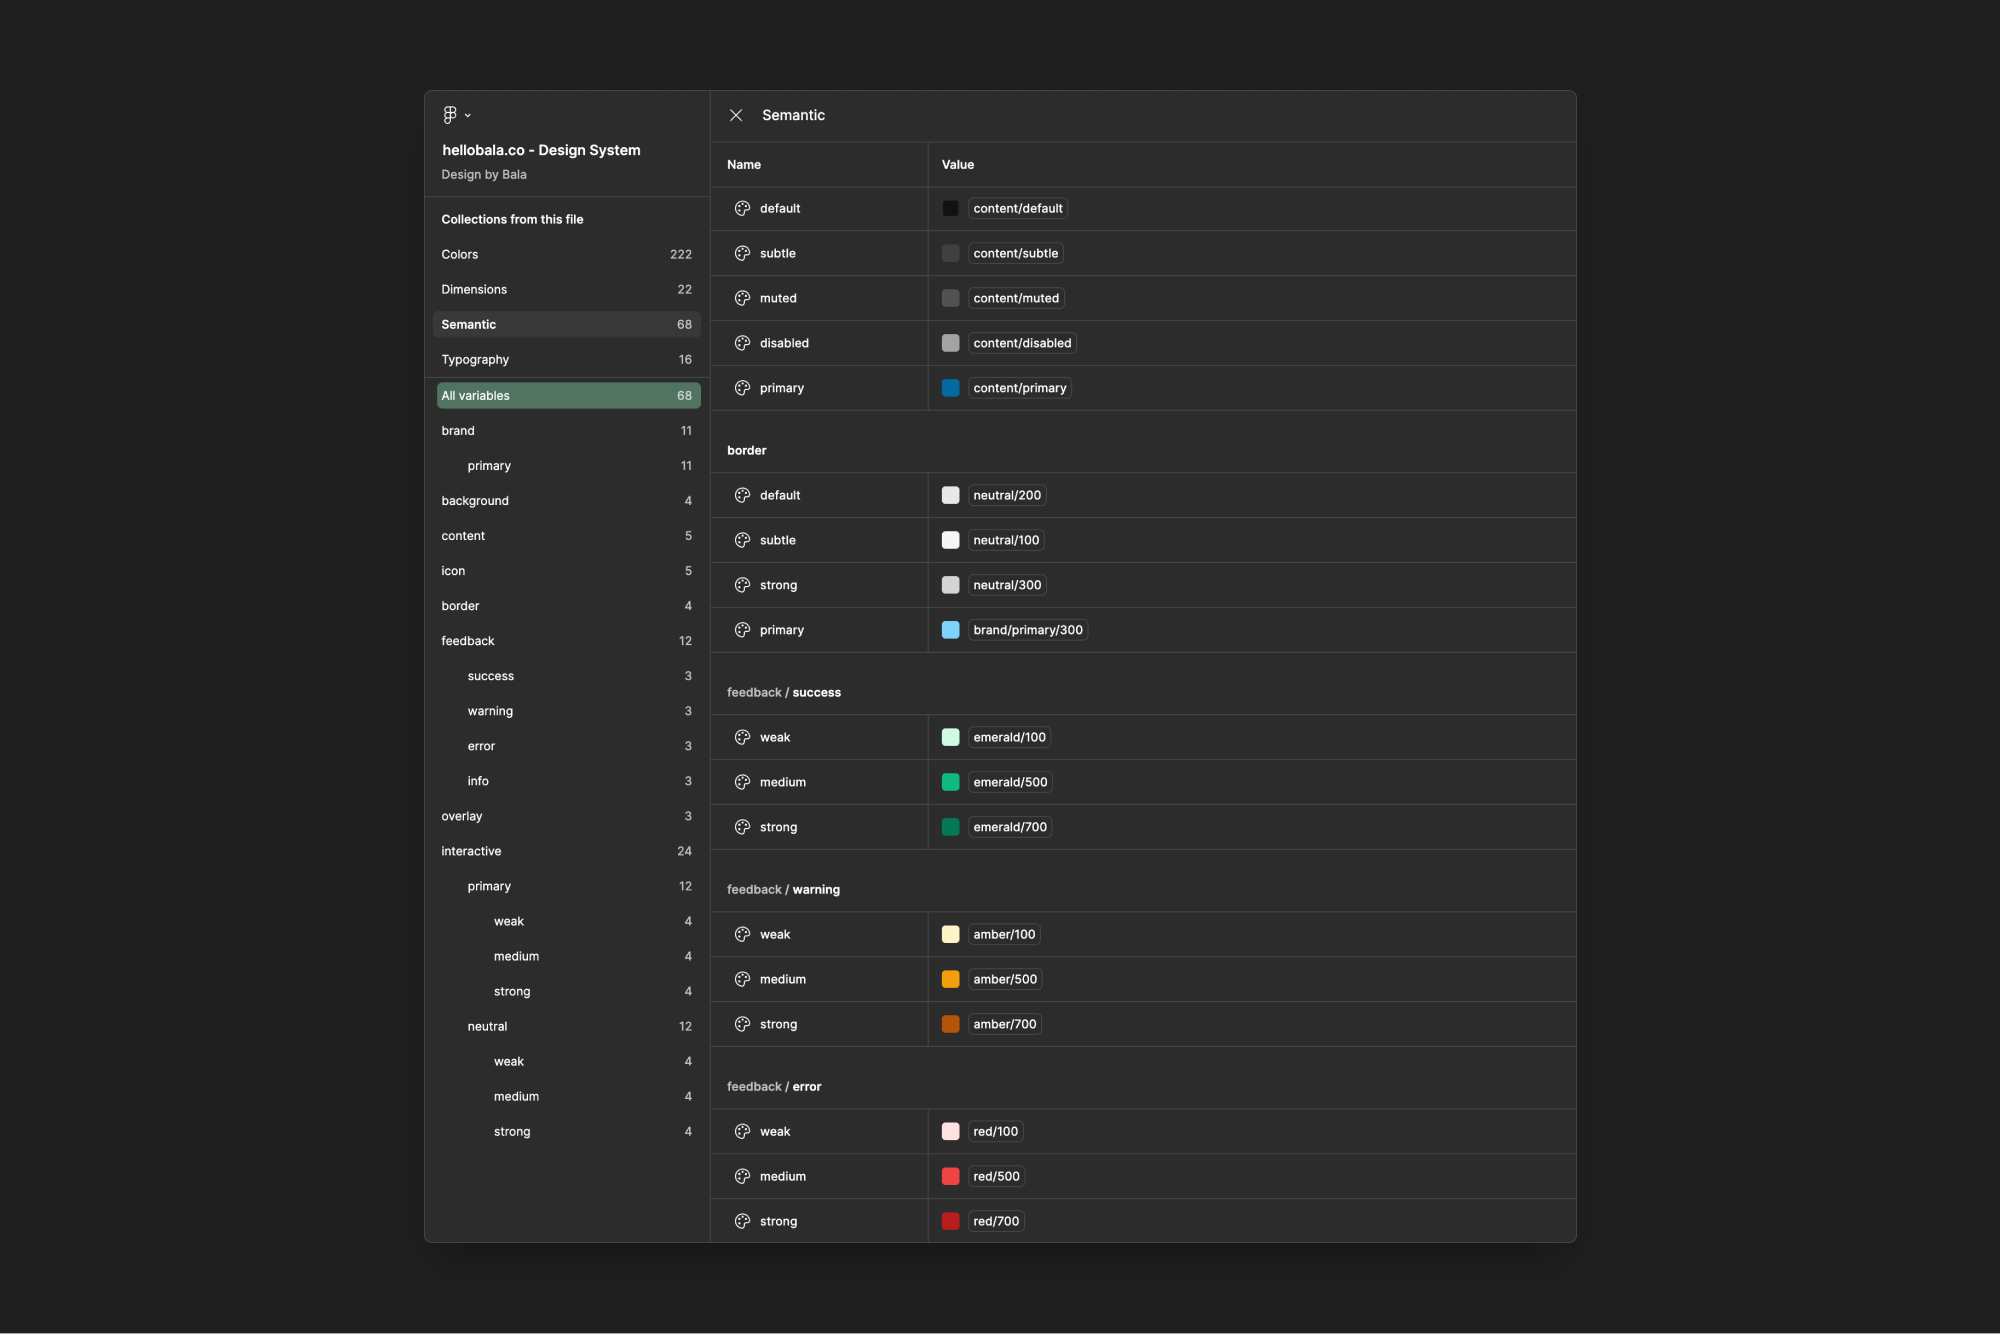The height and width of the screenshot is (1334, 2000).
Task: Click the neutral/200 value link
Action: click(x=1007, y=495)
